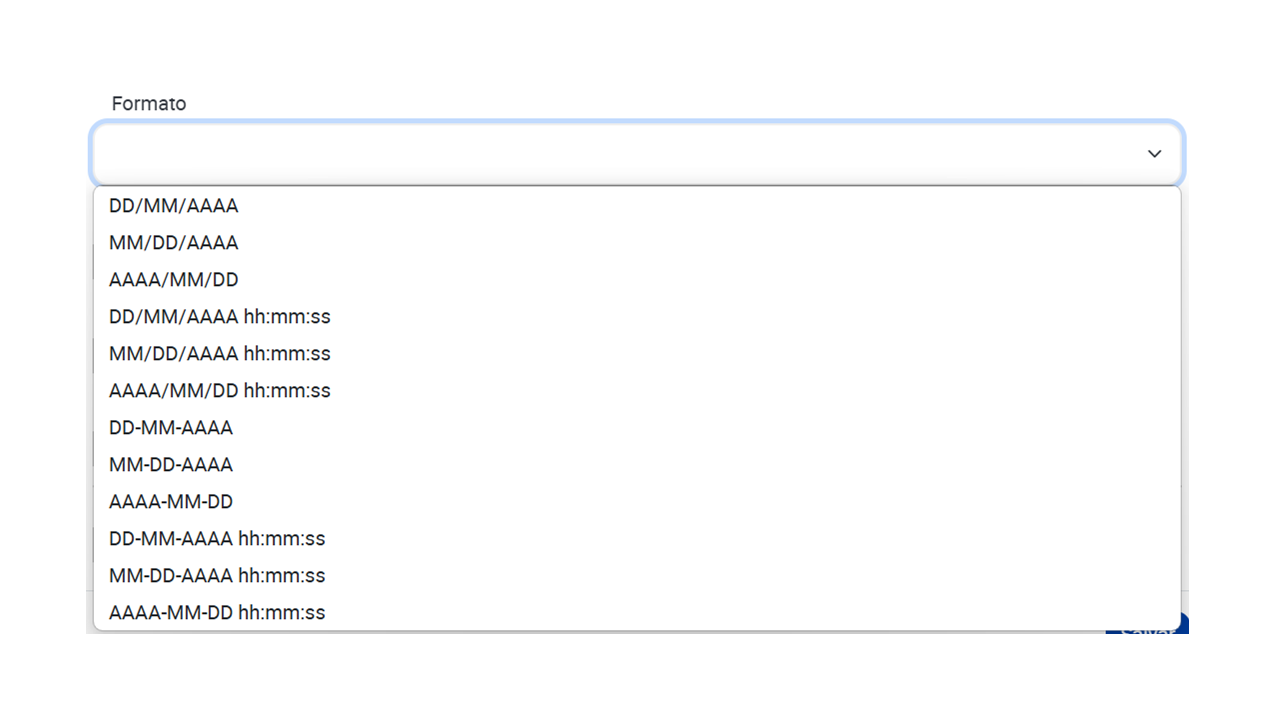
Task: Click the partially hidden Salvar button
Action: (x=1146, y=625)
